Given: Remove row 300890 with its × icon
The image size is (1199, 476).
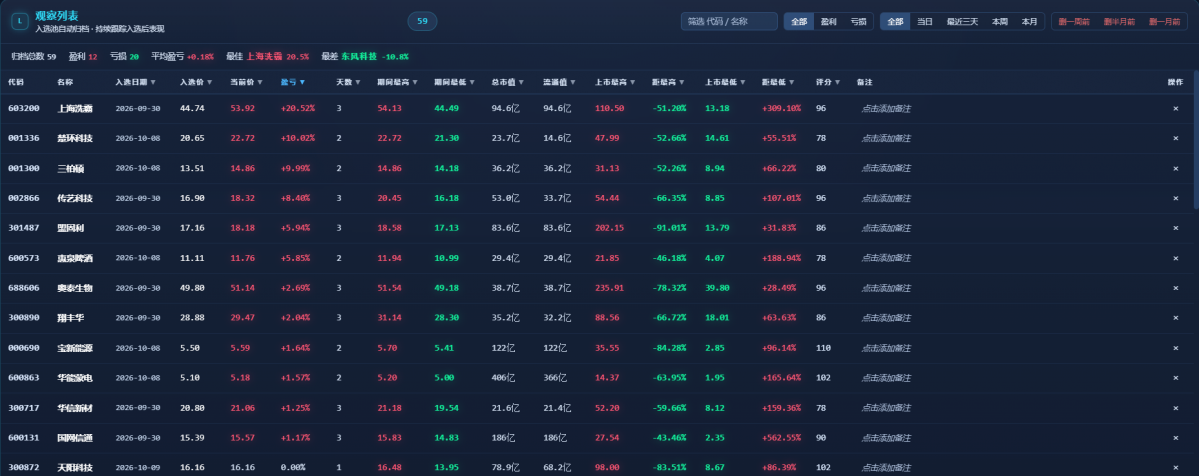Looking at the screenshot, I should 1175,318.
